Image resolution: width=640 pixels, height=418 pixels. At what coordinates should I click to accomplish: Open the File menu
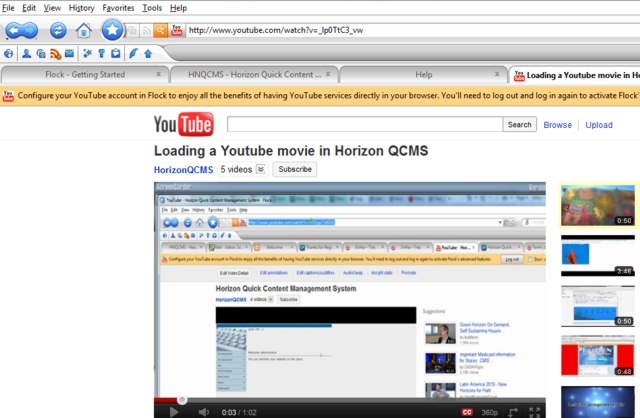(x=8, y=8)
